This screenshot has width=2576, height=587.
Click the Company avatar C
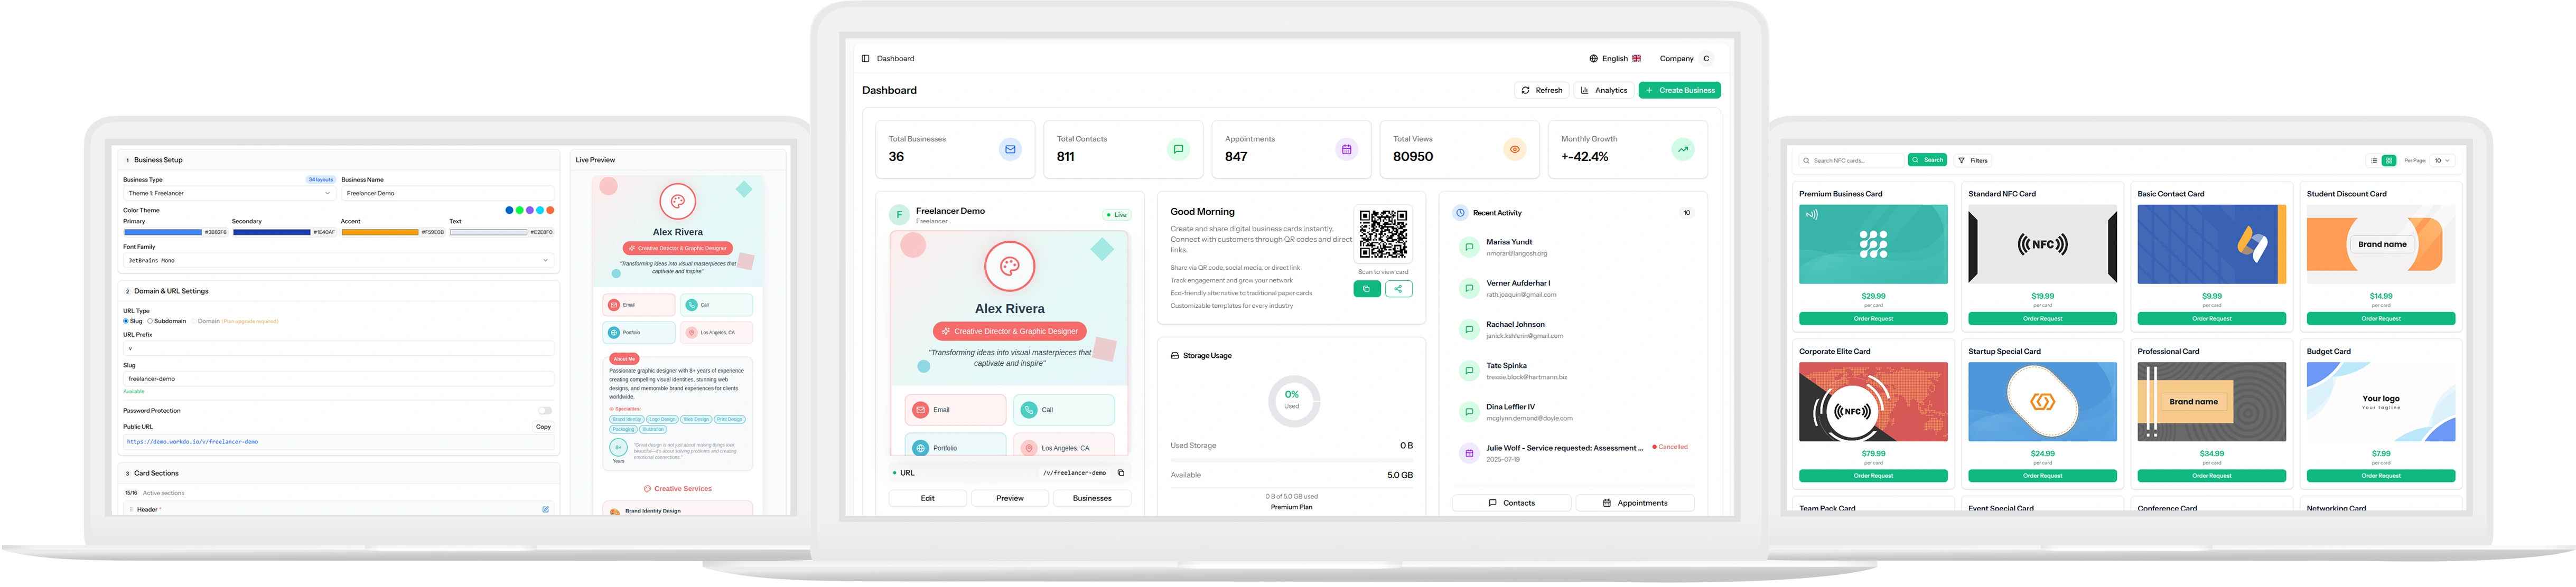click(x=1706, y=59)
